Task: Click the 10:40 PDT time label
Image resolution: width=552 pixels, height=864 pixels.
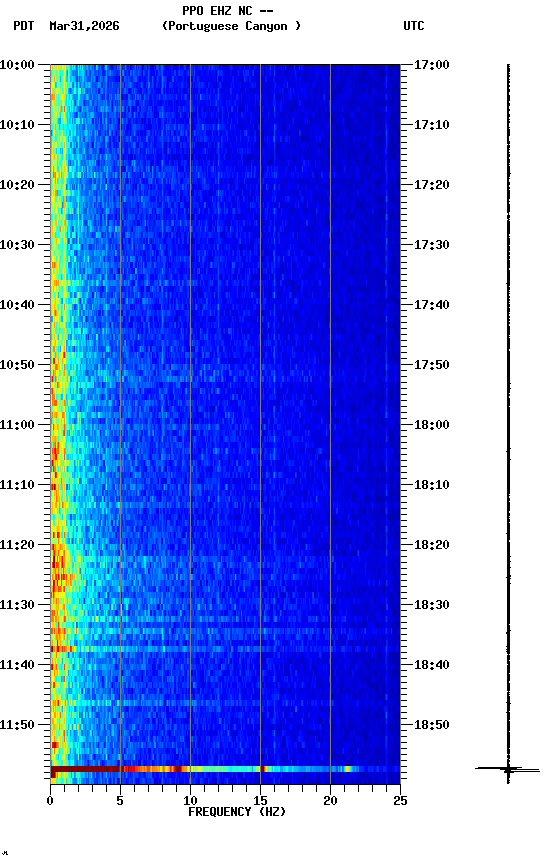Action: pos(17,305)
